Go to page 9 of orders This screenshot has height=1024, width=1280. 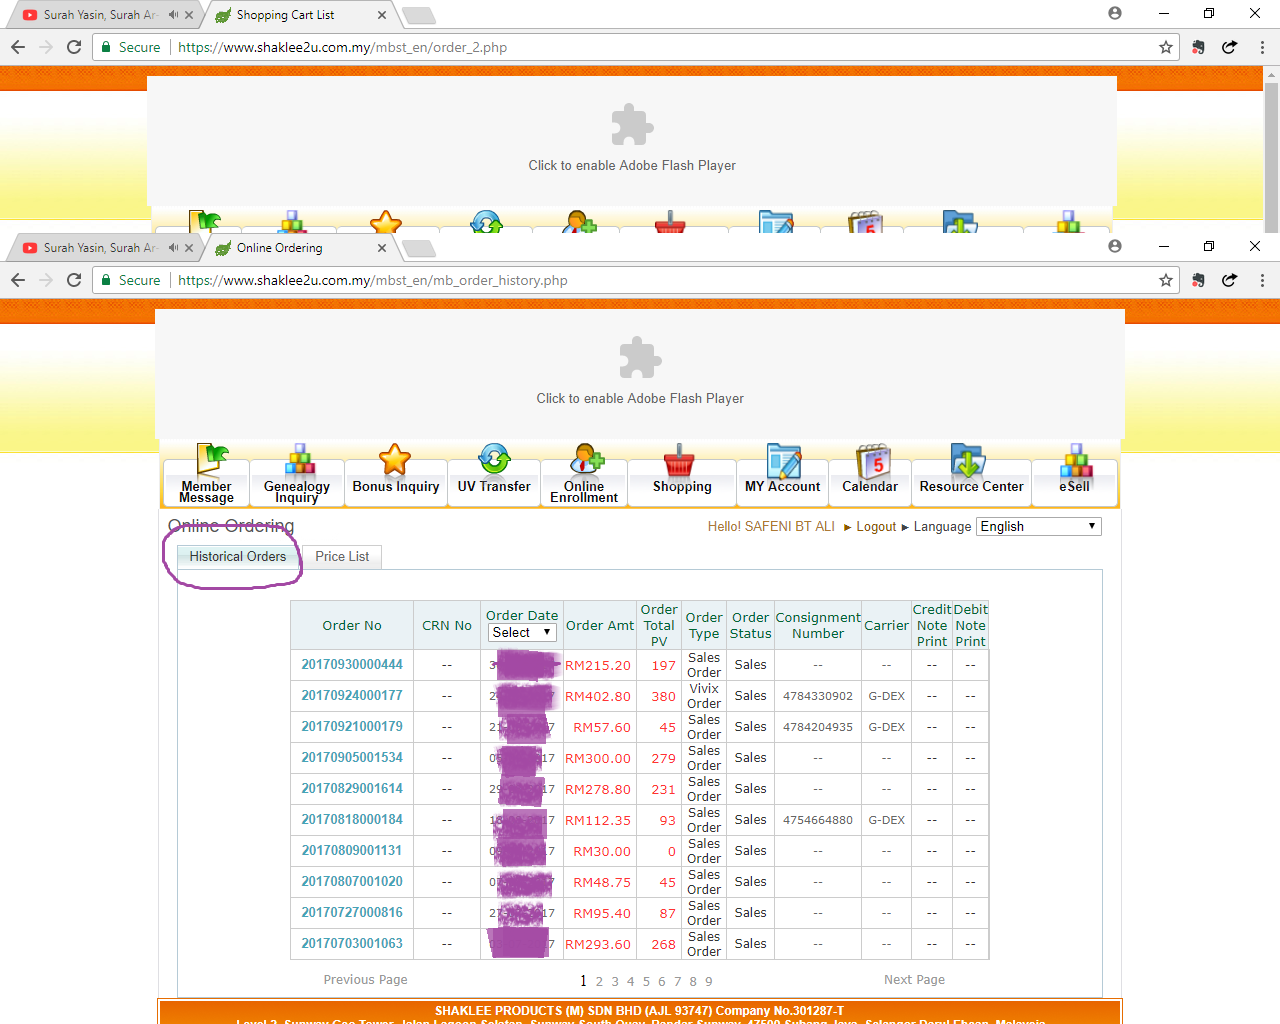tap(709, 982)
